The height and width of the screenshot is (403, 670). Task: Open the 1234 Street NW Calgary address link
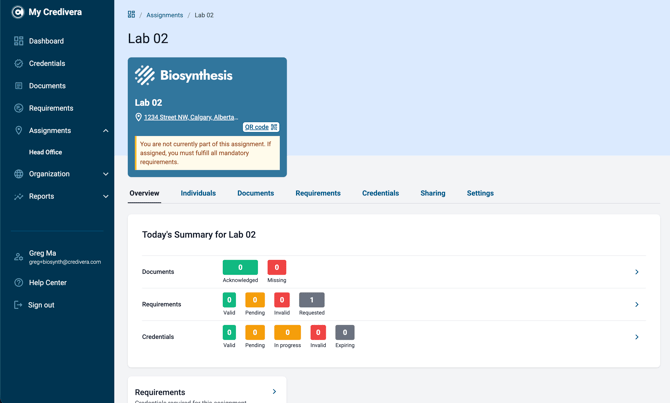pyautogui.click(x=191, y=117)
